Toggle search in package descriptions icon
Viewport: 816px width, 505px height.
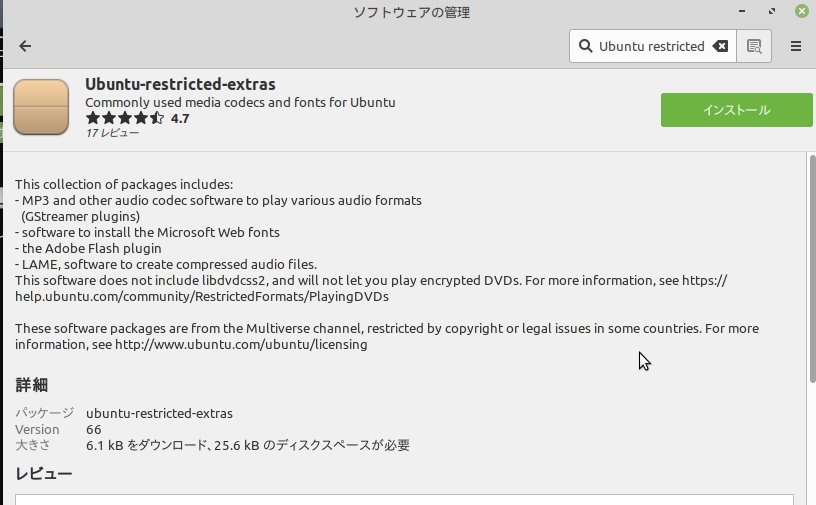(754, 46)
